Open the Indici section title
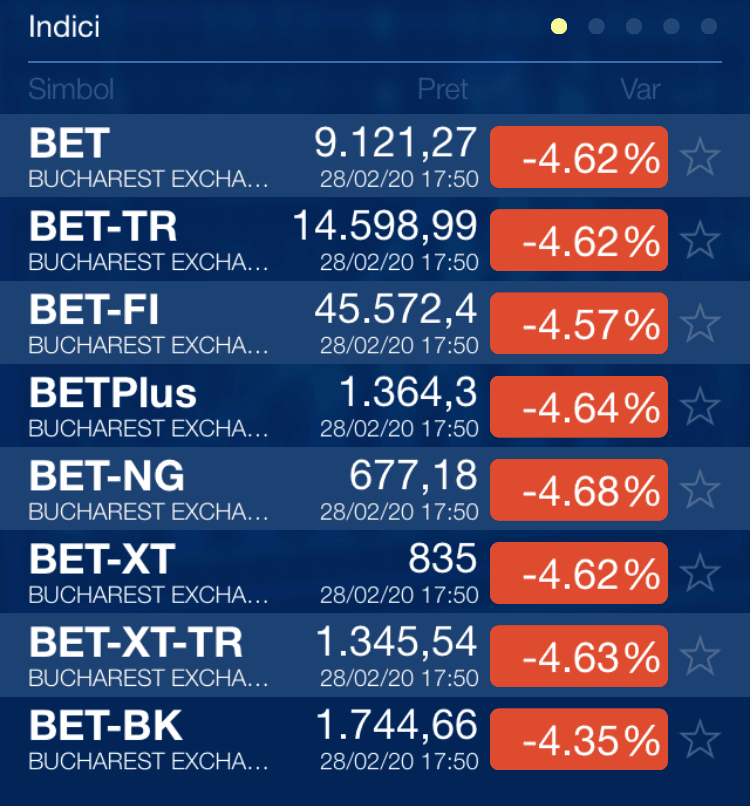The height and width of the screenshot is (806, 750). coord(64,27)
